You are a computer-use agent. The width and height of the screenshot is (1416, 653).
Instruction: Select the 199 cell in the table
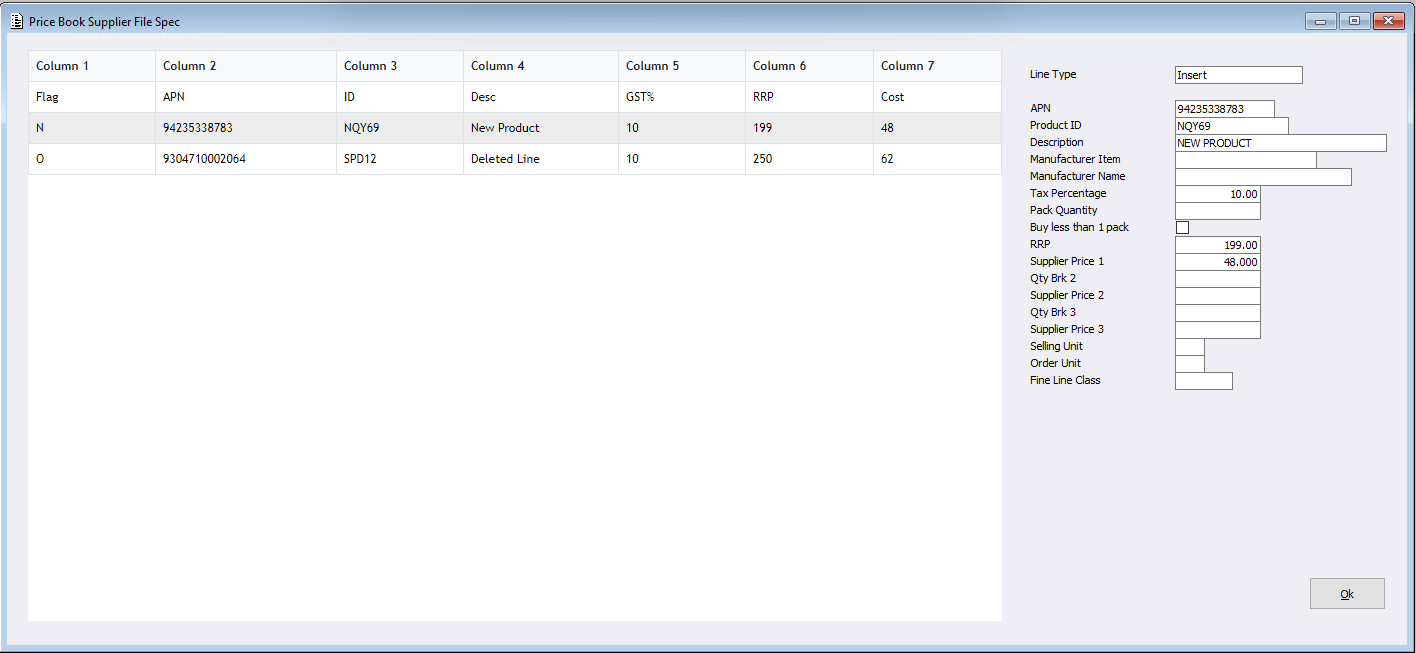(x=810, y=128)
